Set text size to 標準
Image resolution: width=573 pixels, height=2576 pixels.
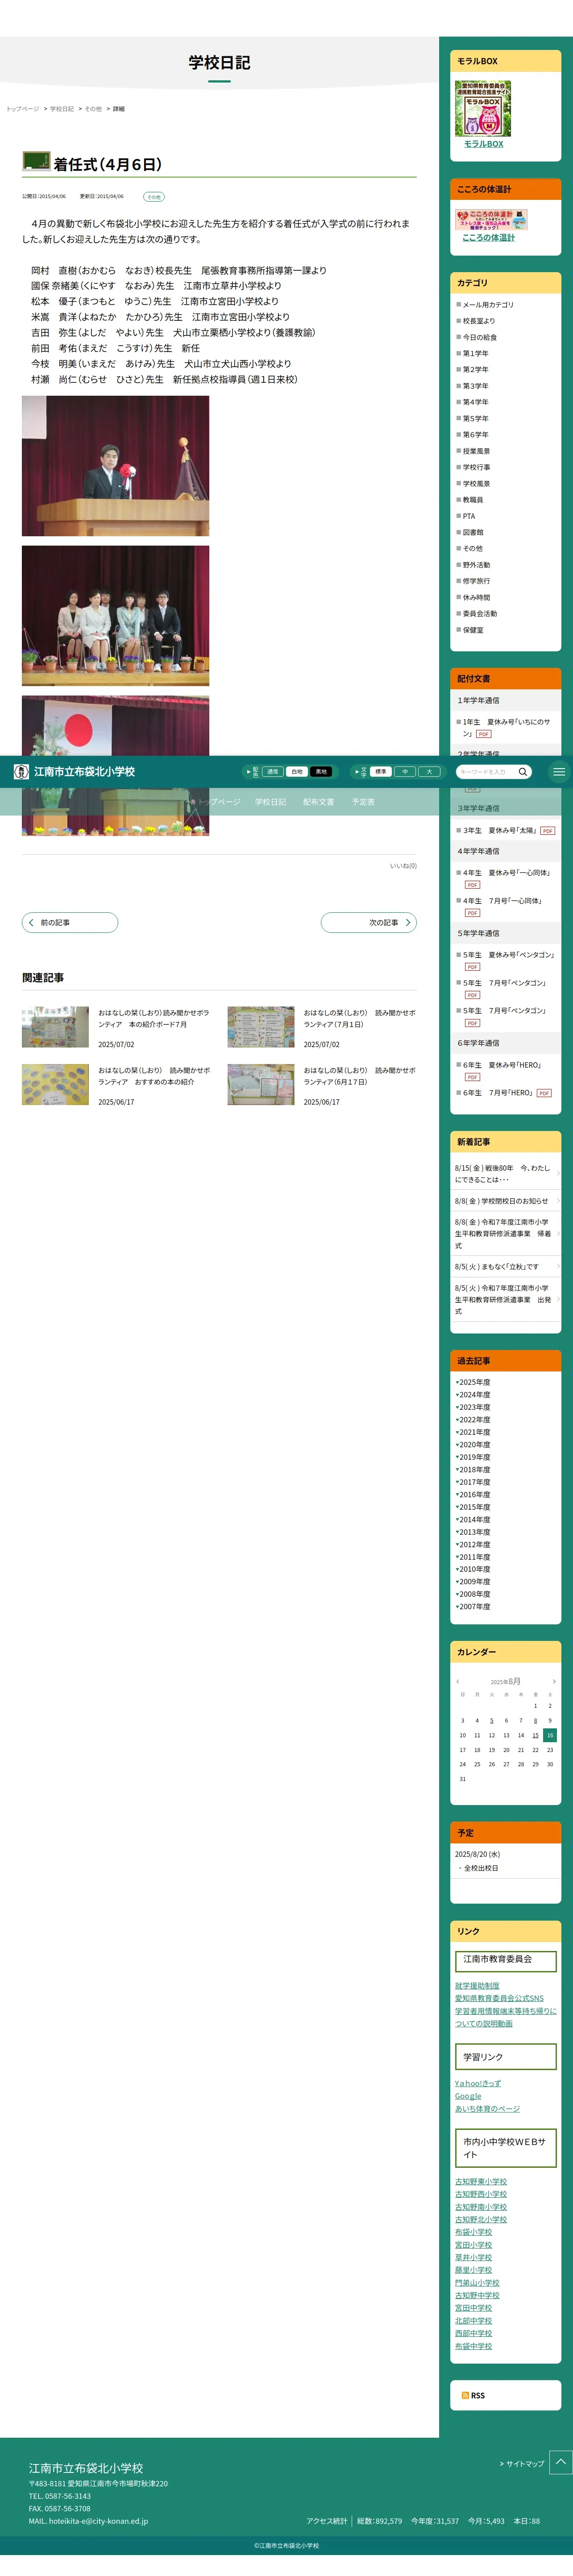pyautogui.click(x=380, y=772)
